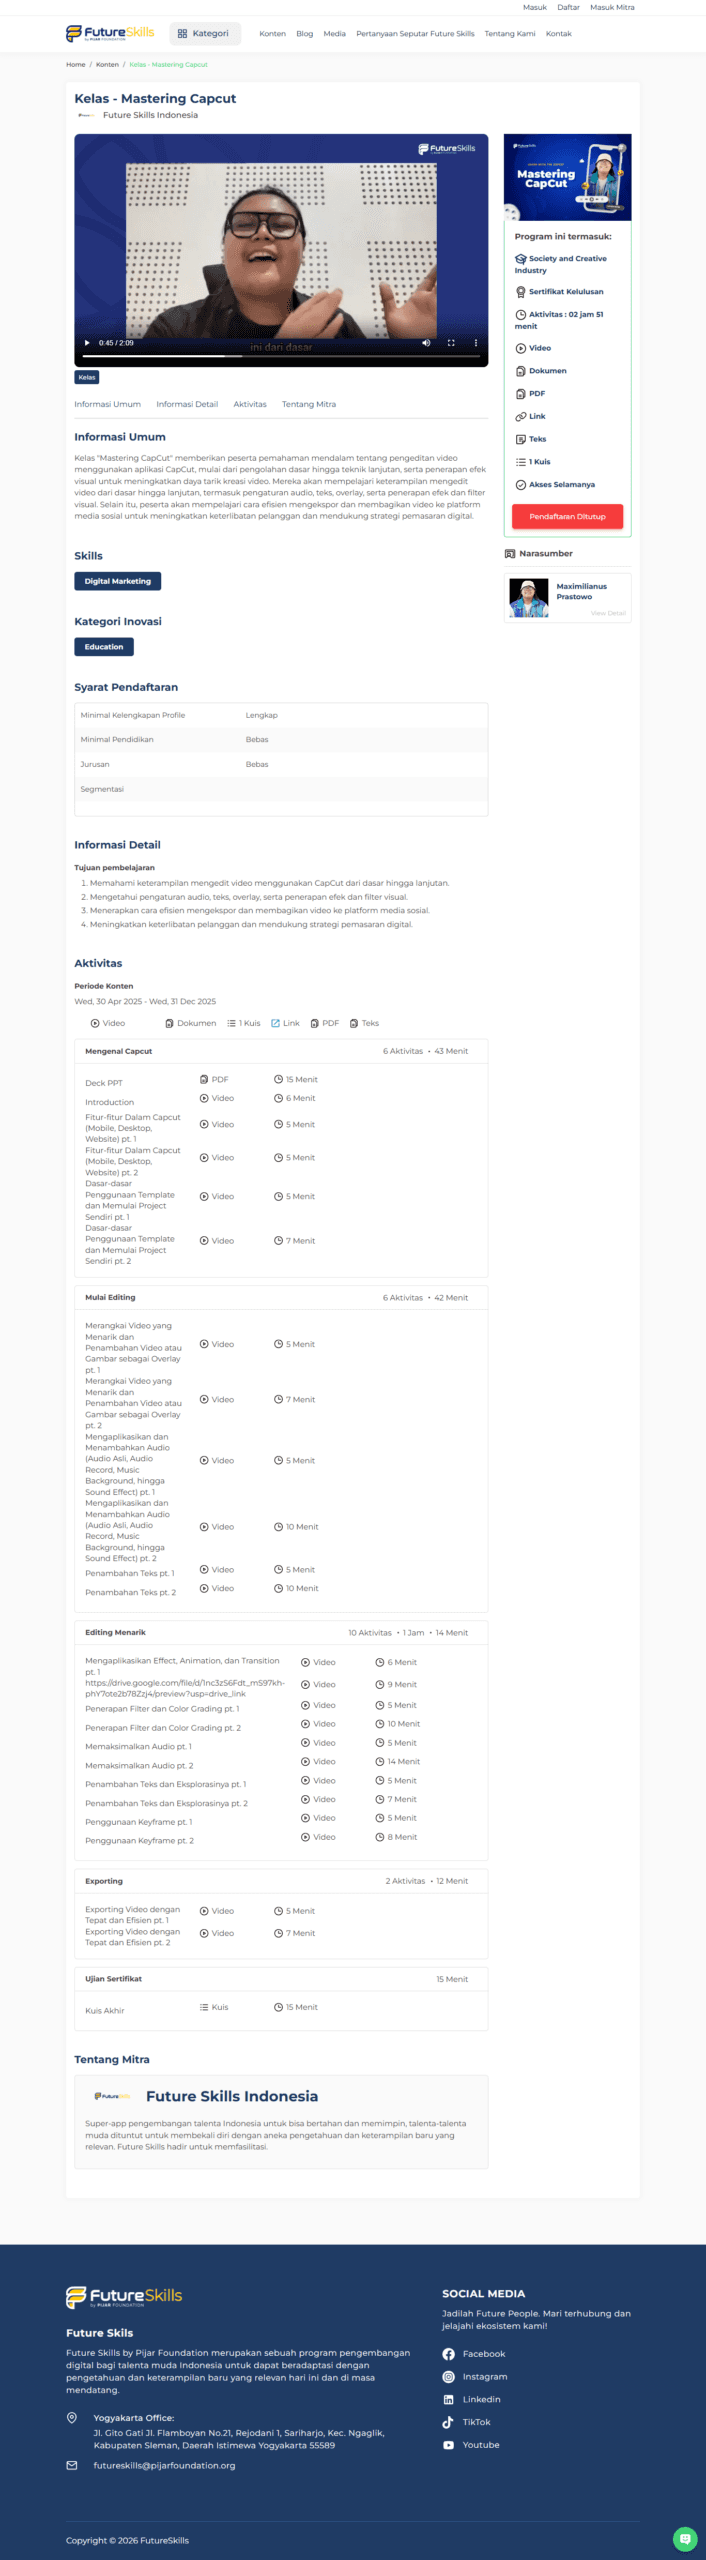The image size is (706, 2560).
Task: Open the Google Drive preview link
Action: (x=185, y=1688)
